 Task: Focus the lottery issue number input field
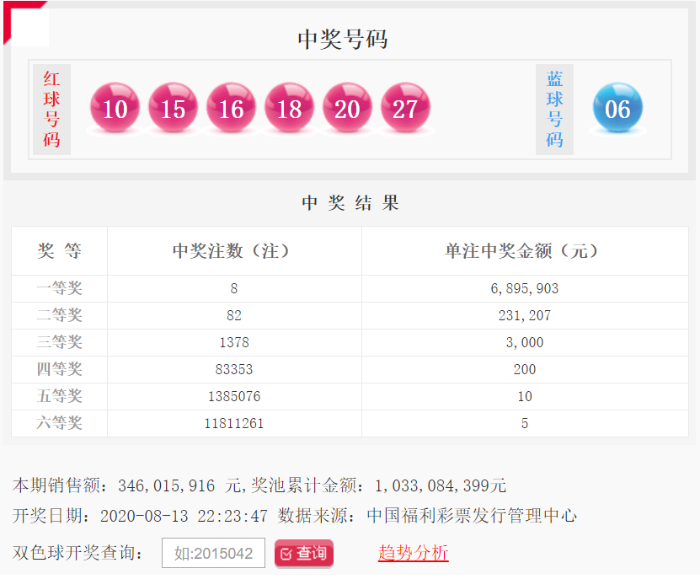click(213, 553)
